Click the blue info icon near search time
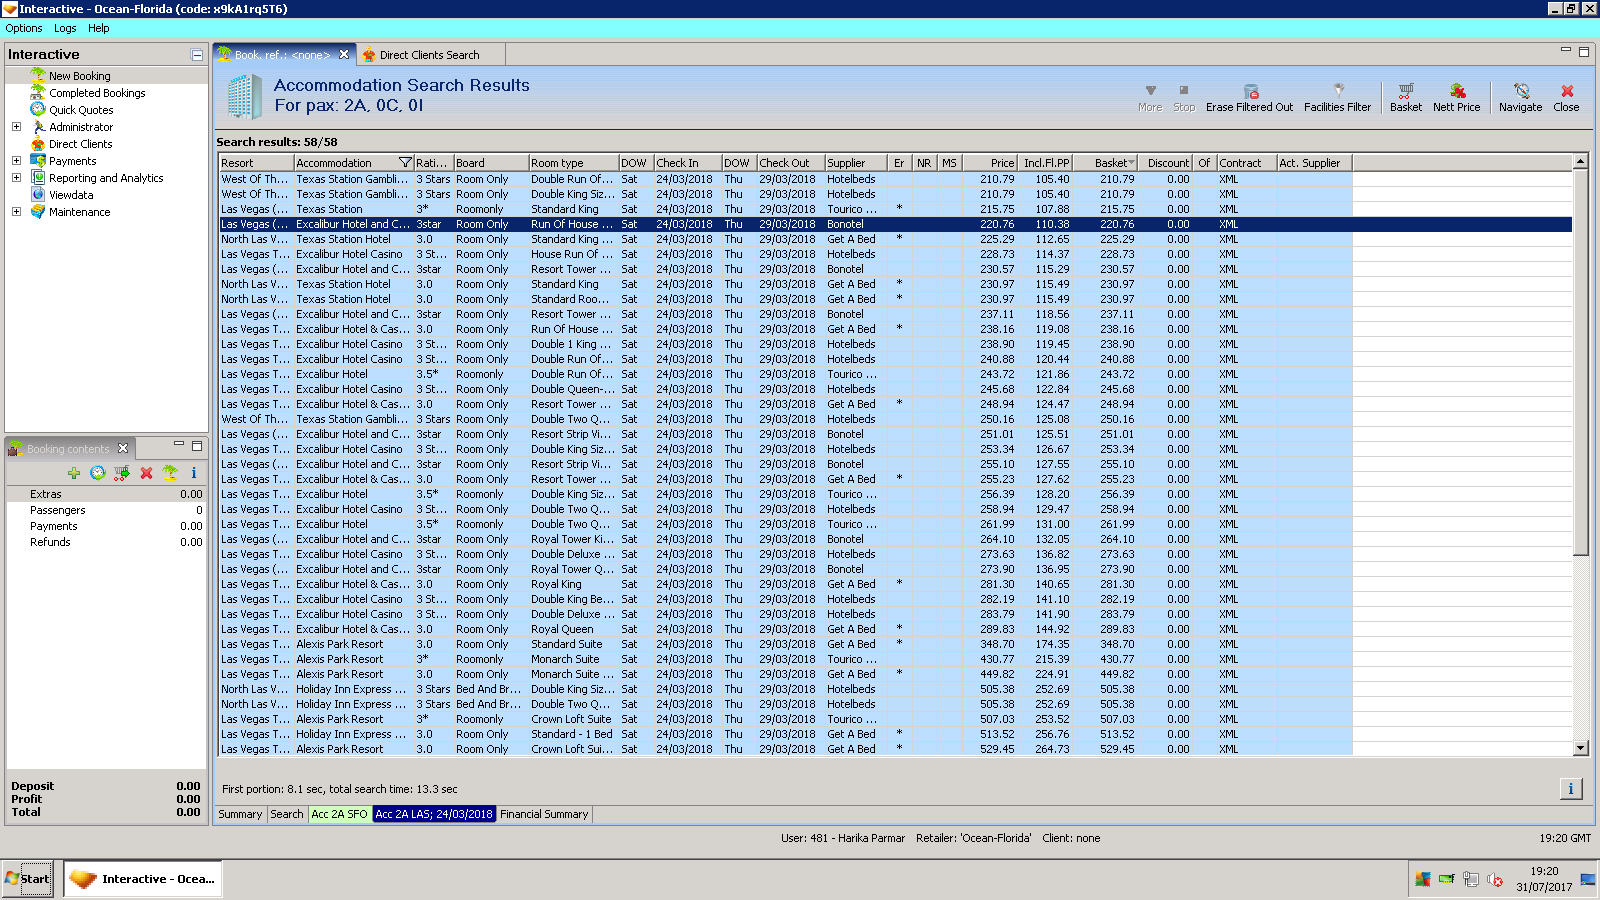 (x=1570, y=789)
